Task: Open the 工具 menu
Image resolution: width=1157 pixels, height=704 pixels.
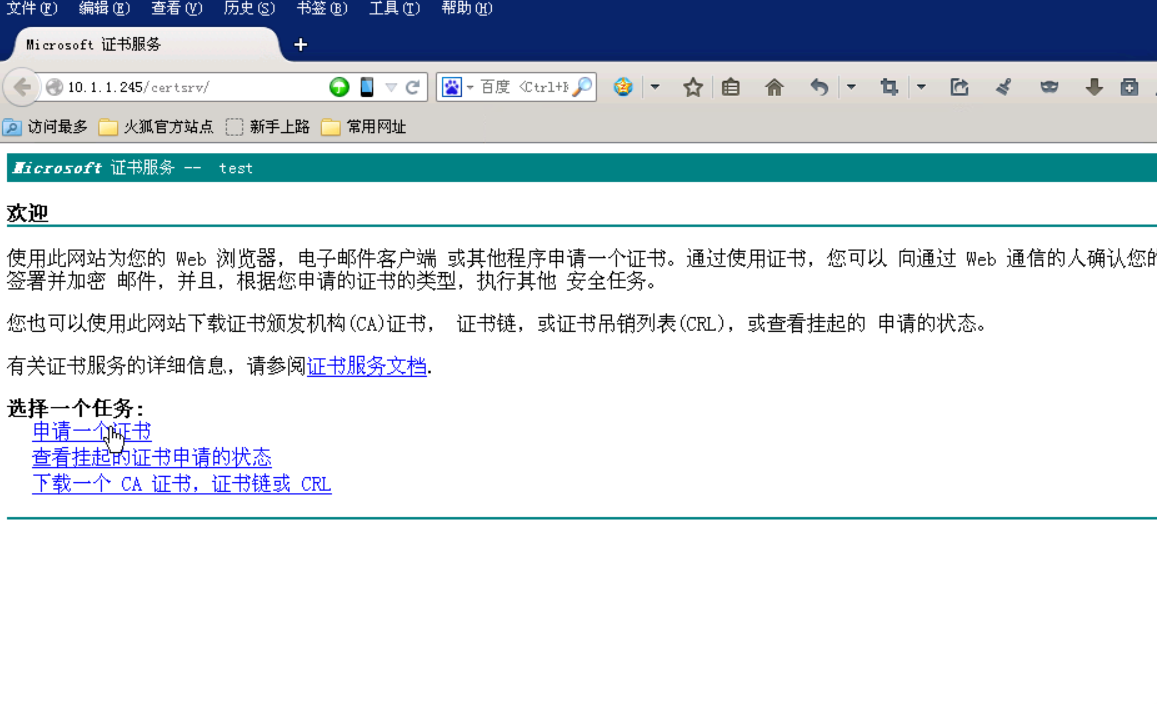Action: point(395,8)
